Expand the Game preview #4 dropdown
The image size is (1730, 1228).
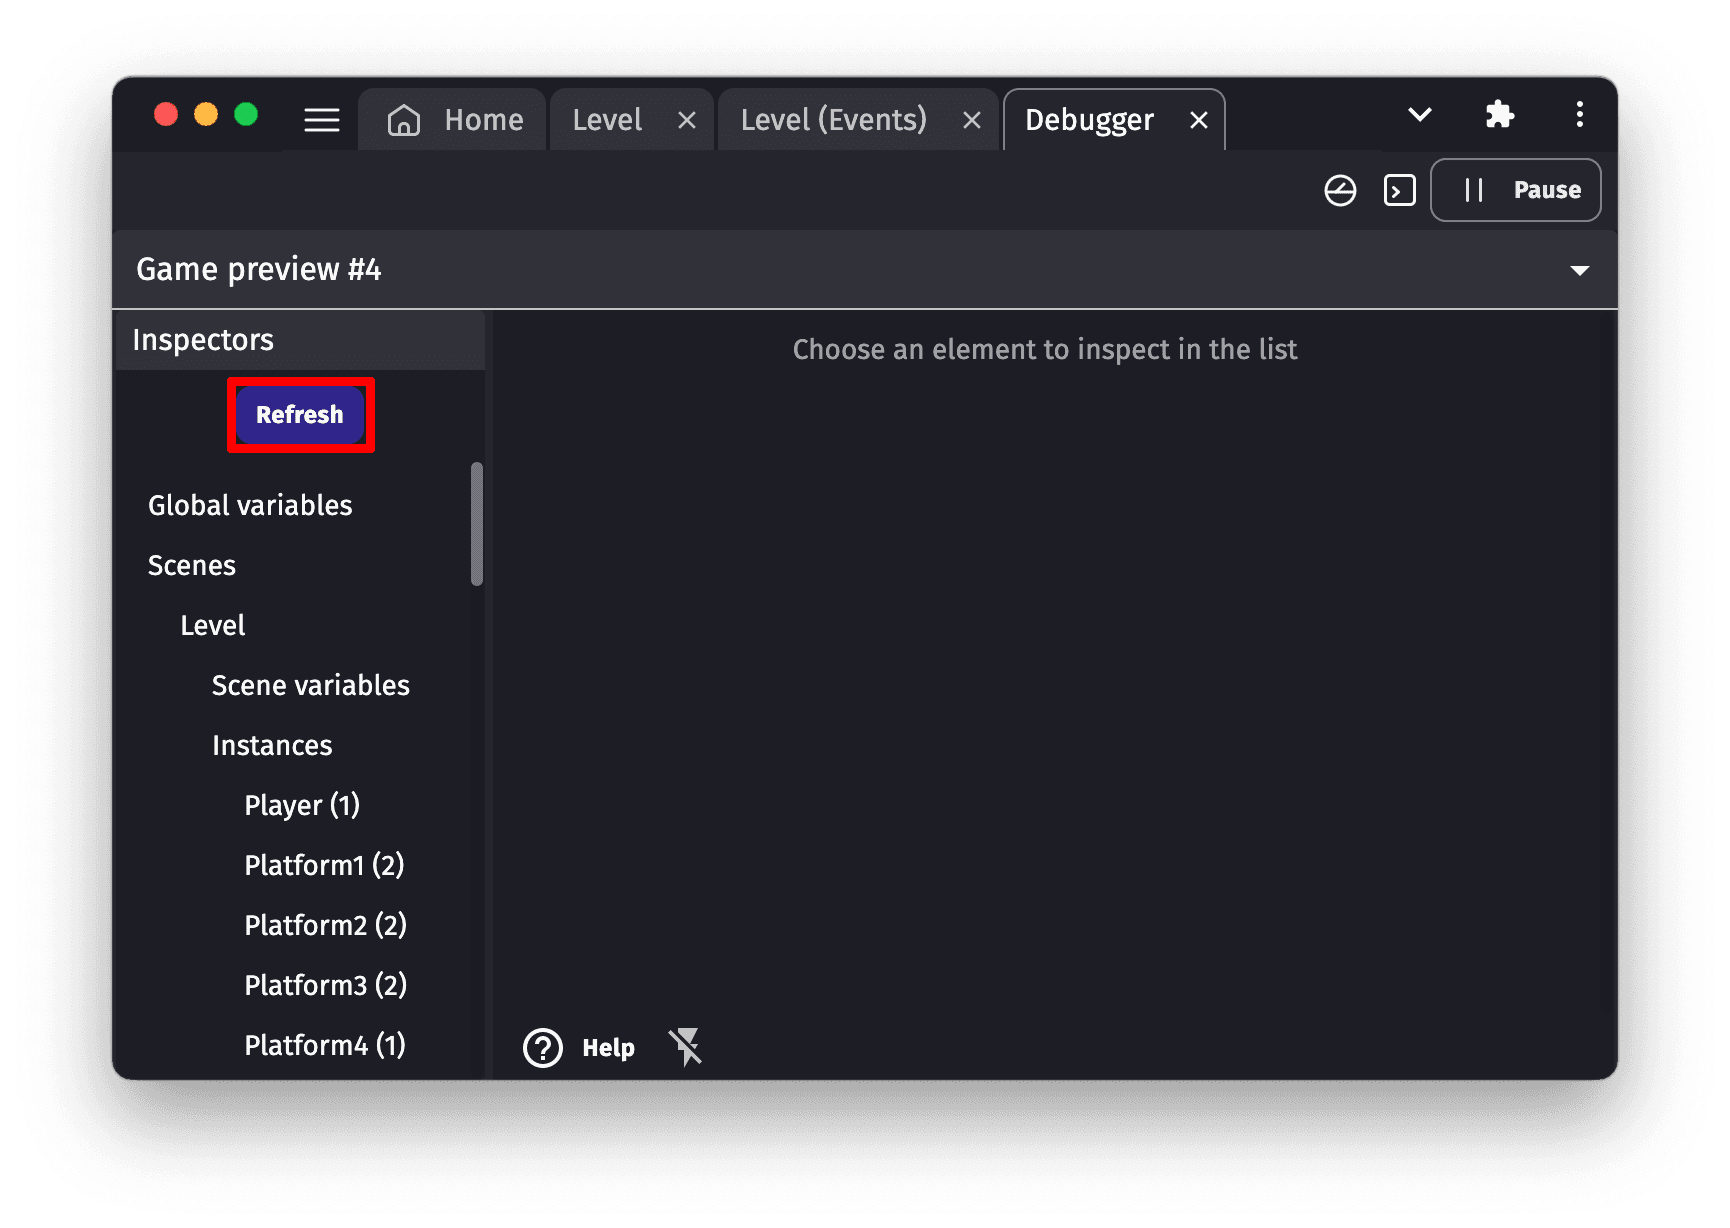click(x=1579, y=270)
